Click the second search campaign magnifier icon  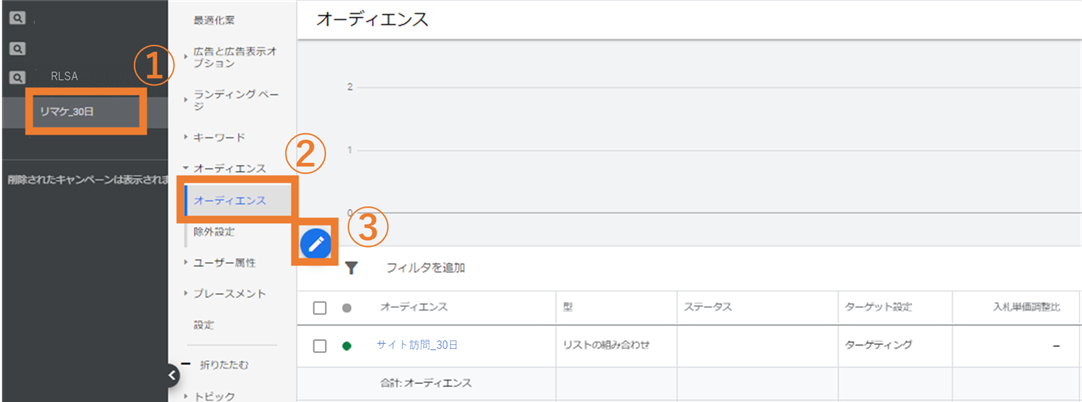pos(17,48)
